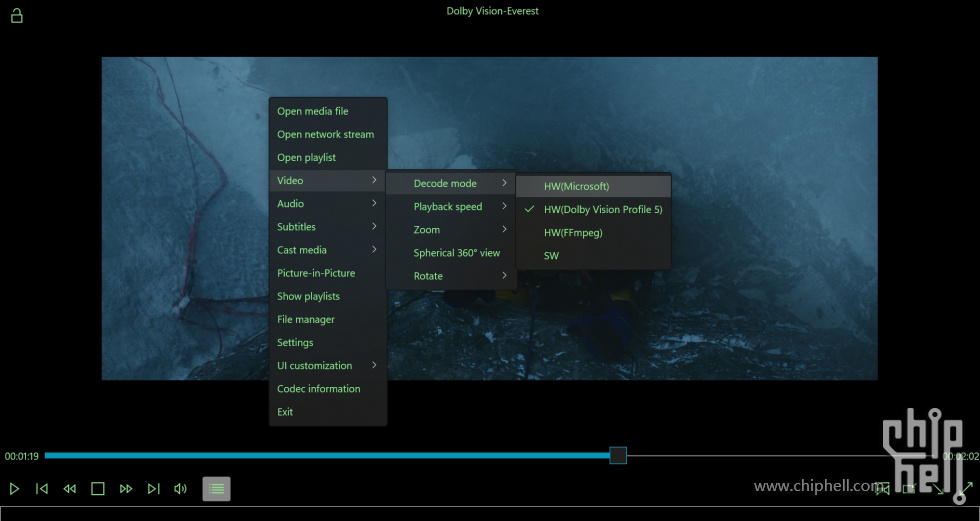This screenshot has height=521, width=980.
Task: Expand the Subtitles submenu
Action: pos(328,227)
